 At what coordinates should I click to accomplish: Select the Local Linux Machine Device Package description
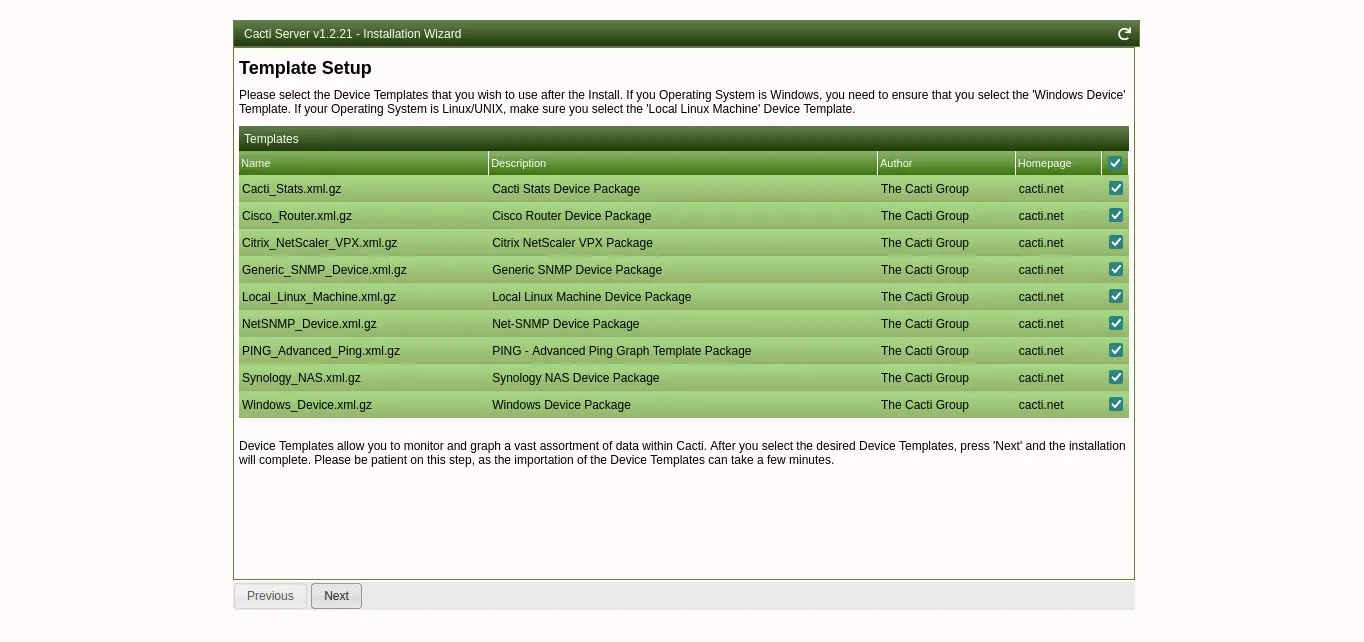click(591, 297)
